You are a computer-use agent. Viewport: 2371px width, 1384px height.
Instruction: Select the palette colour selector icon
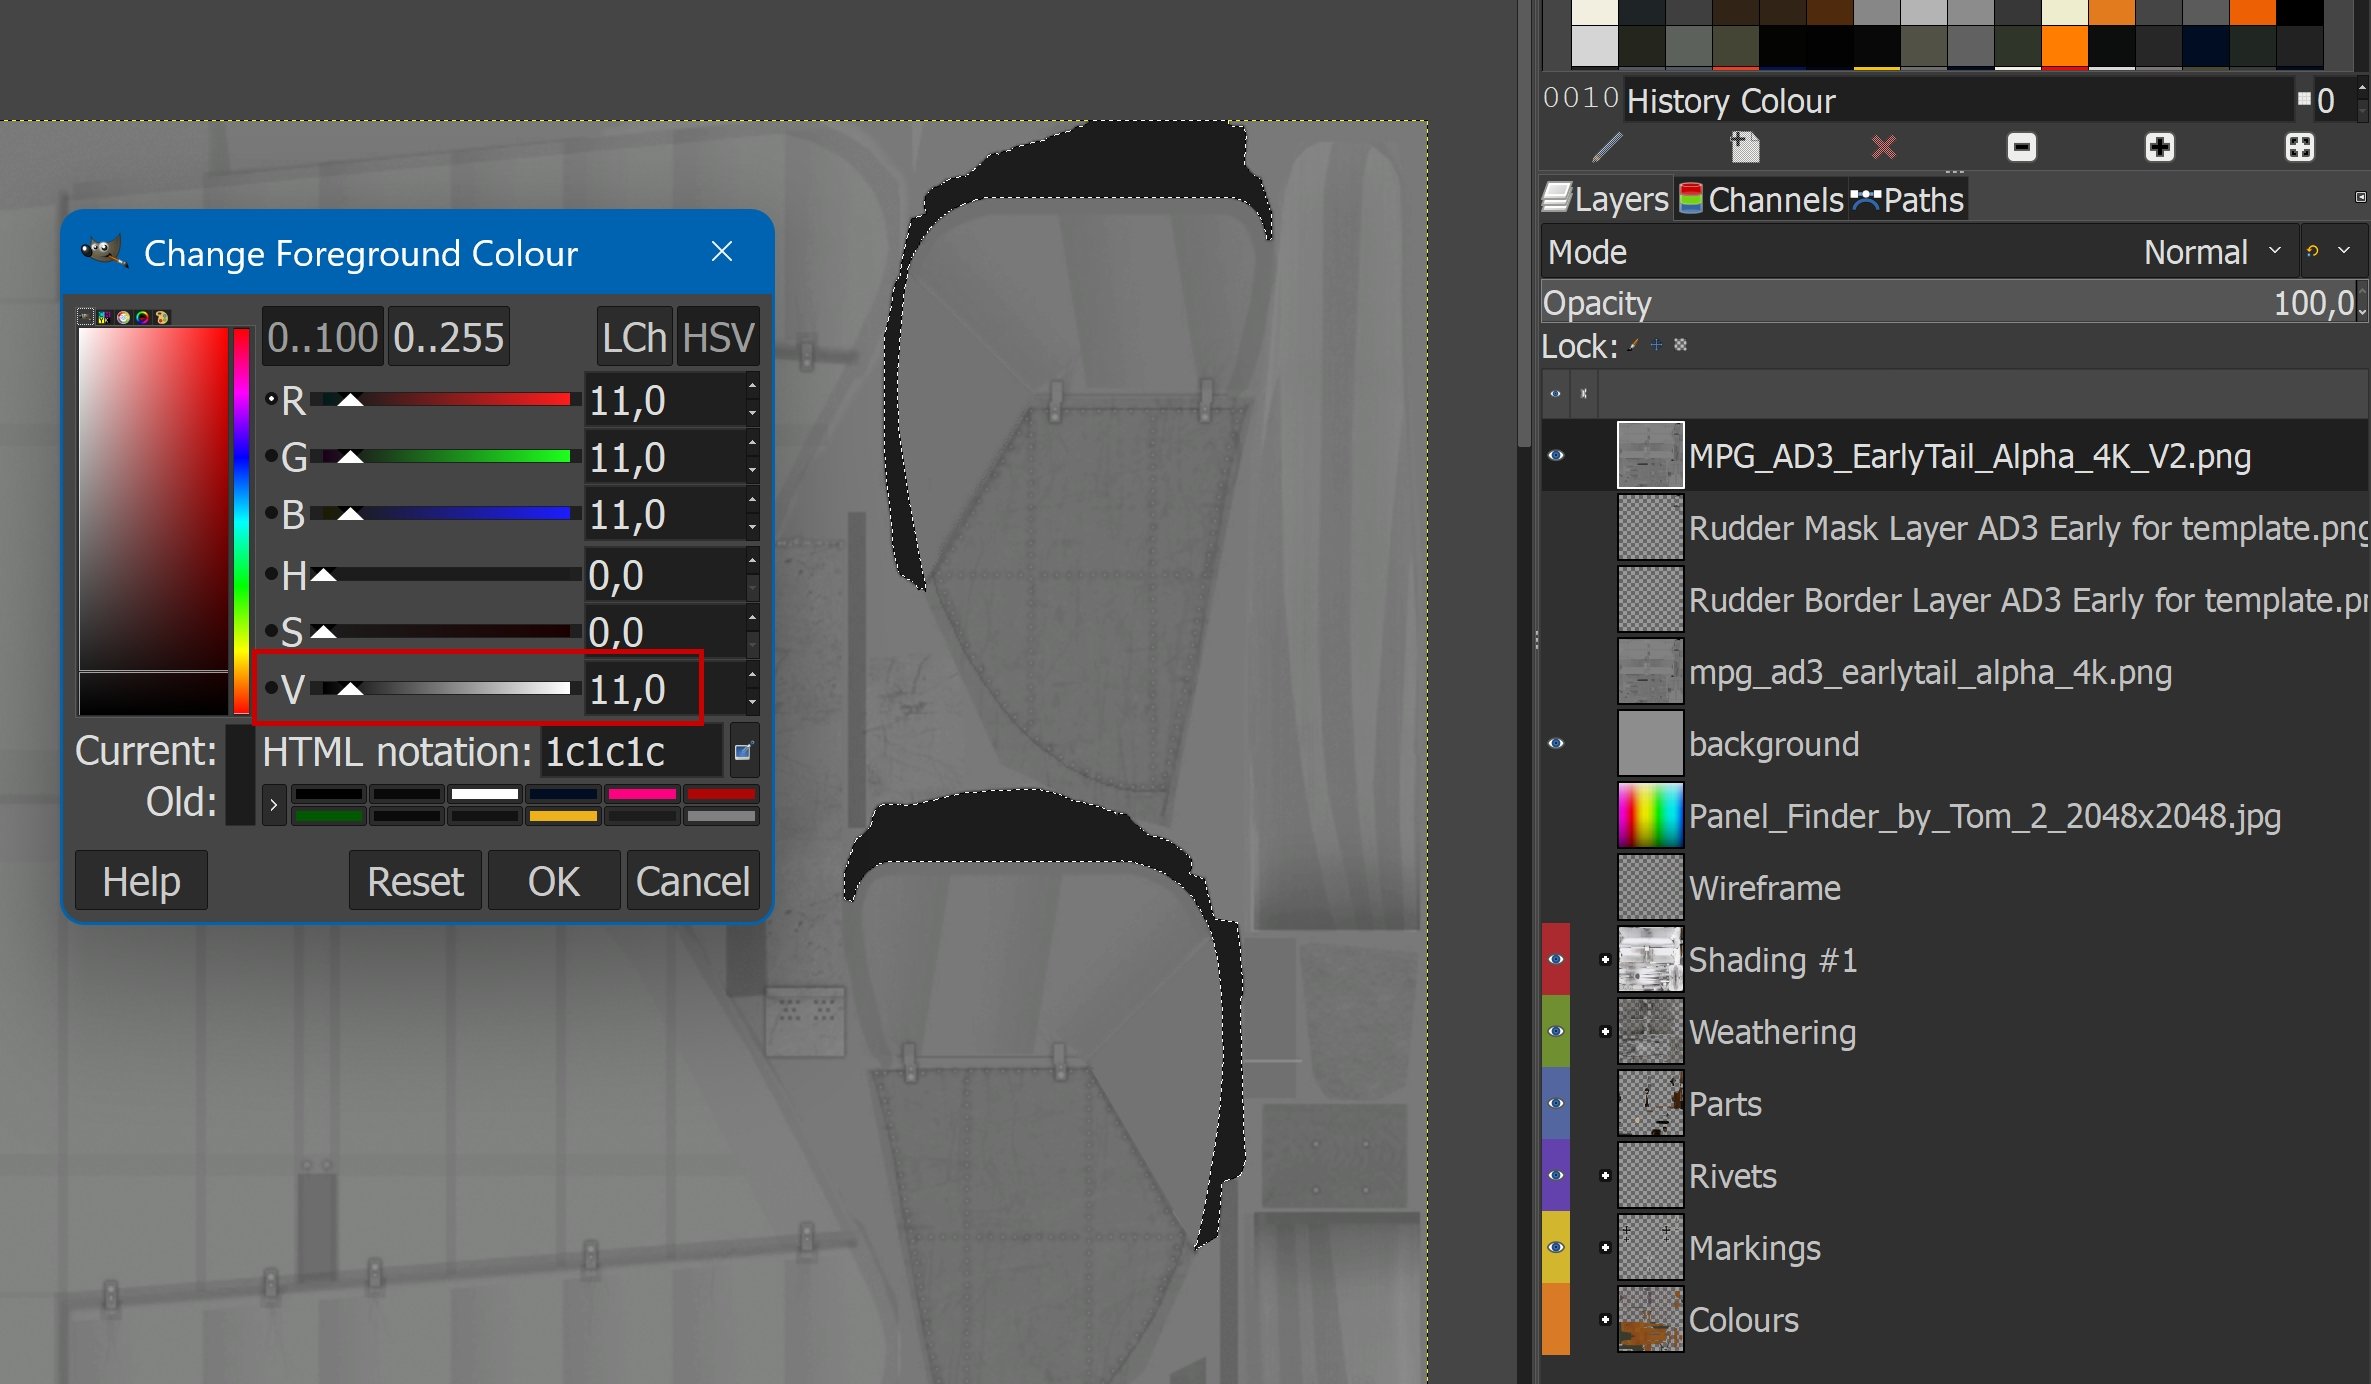click(x=161, y=317)
